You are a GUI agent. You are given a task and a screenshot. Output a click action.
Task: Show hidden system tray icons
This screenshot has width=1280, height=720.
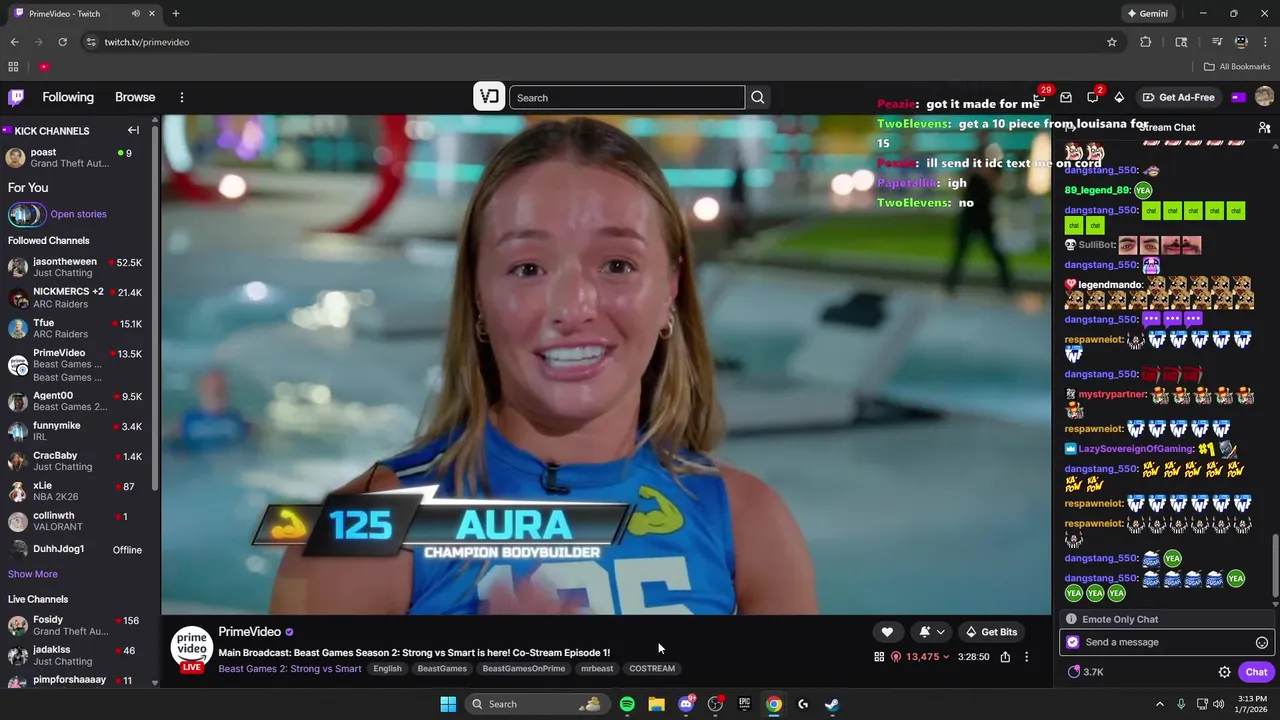tap(1160, 704)
